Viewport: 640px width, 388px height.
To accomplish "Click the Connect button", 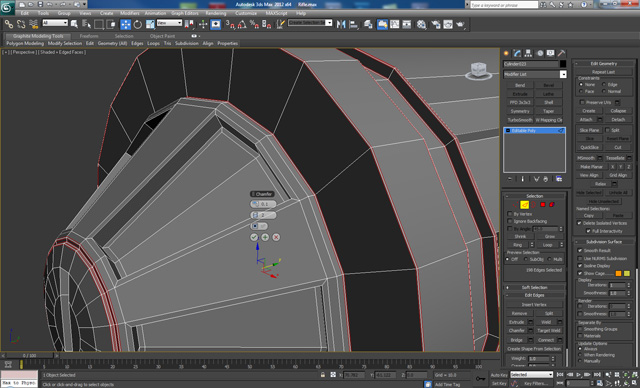I will [546, 340].
